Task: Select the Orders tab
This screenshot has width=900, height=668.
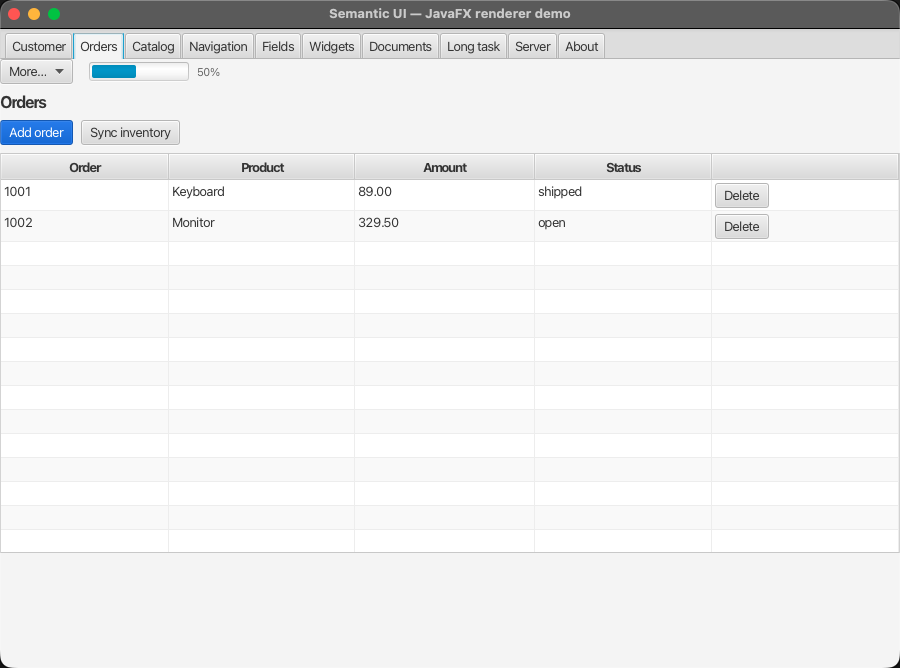Action: pos(99,46)
